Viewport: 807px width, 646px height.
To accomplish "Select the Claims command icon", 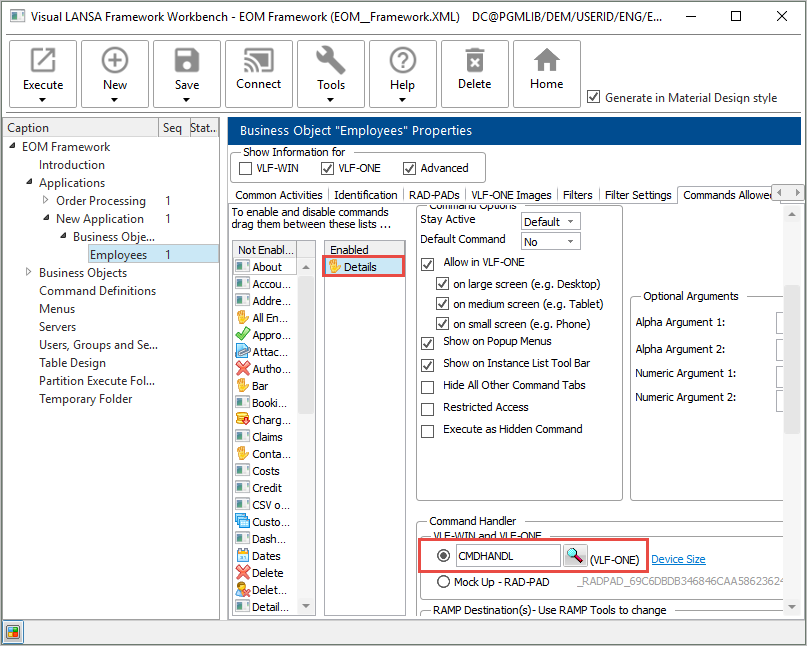I will coord(242,437).
